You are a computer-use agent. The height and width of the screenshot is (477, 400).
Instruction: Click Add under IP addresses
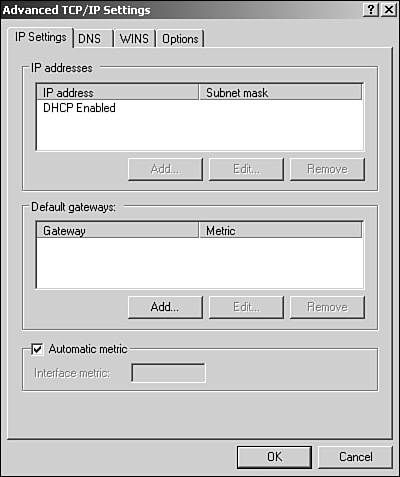point(165,169)
